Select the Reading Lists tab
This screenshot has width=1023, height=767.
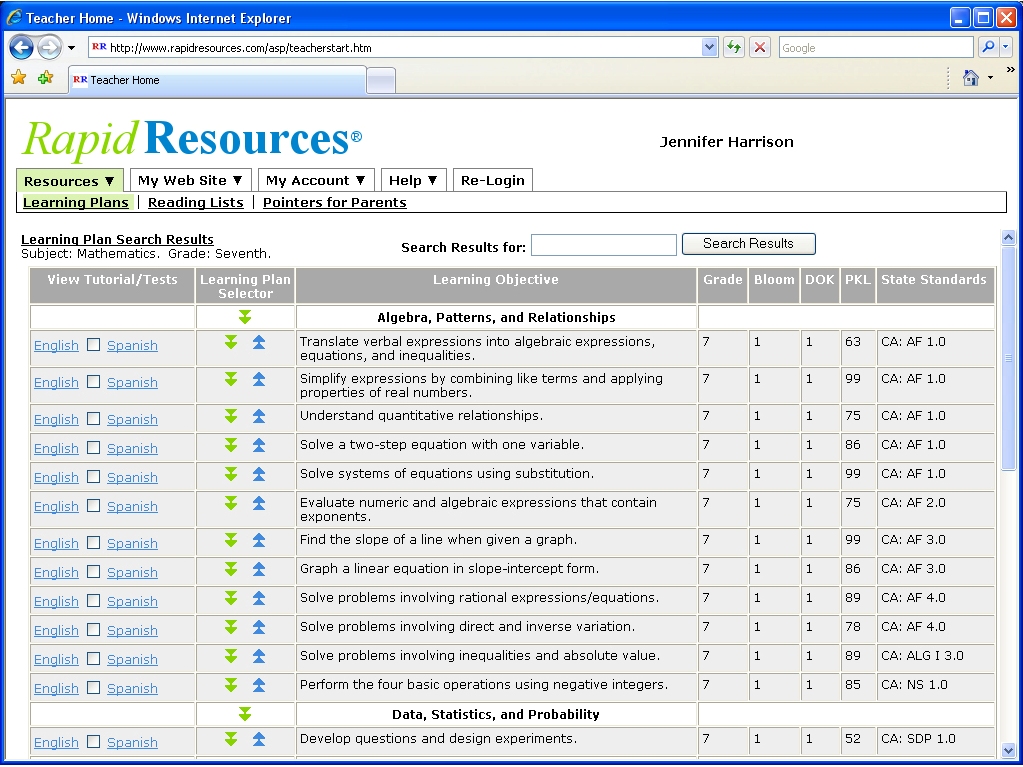(x=195, y=202)
